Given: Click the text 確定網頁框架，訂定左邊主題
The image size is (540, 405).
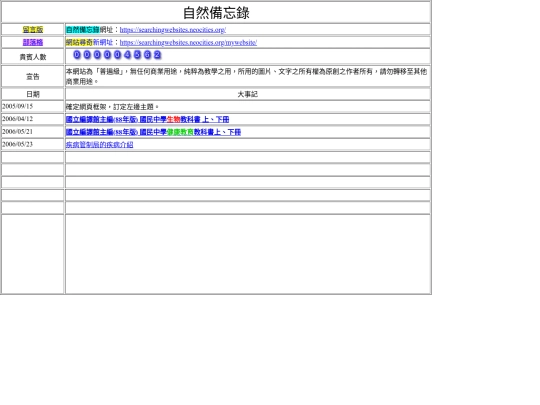Looking at the screenshot, I should 112,107.
